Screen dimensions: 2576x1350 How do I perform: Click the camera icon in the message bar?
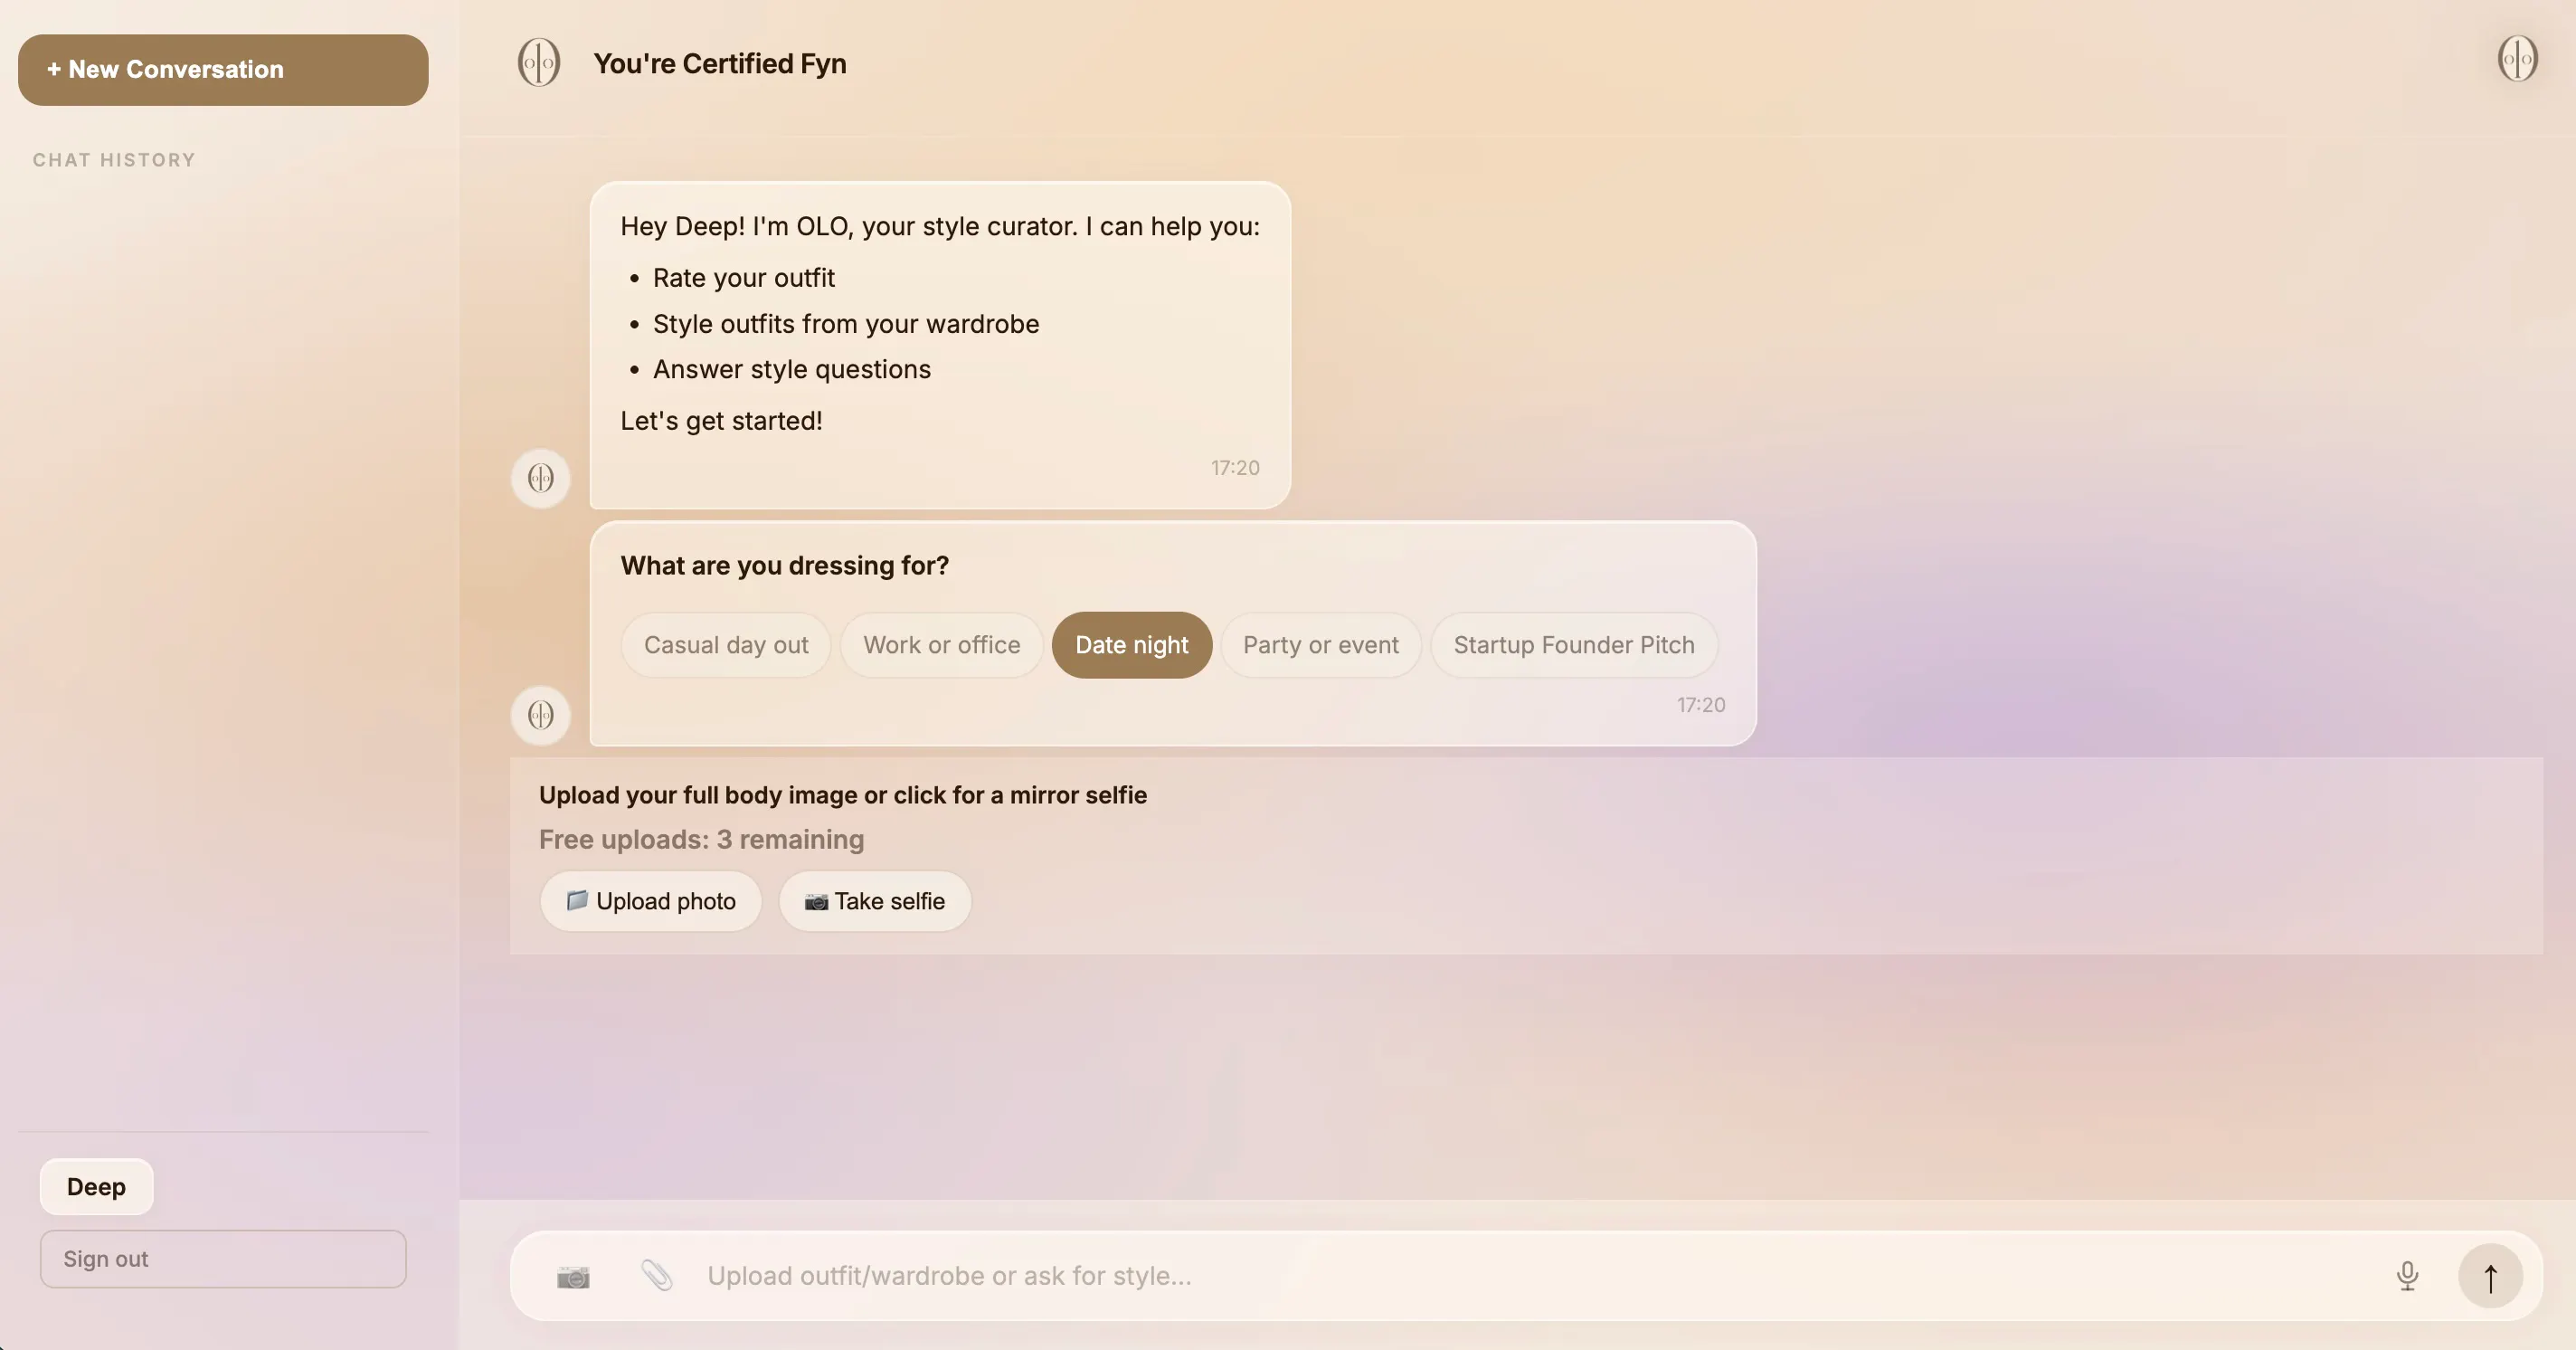[573, 1276]
